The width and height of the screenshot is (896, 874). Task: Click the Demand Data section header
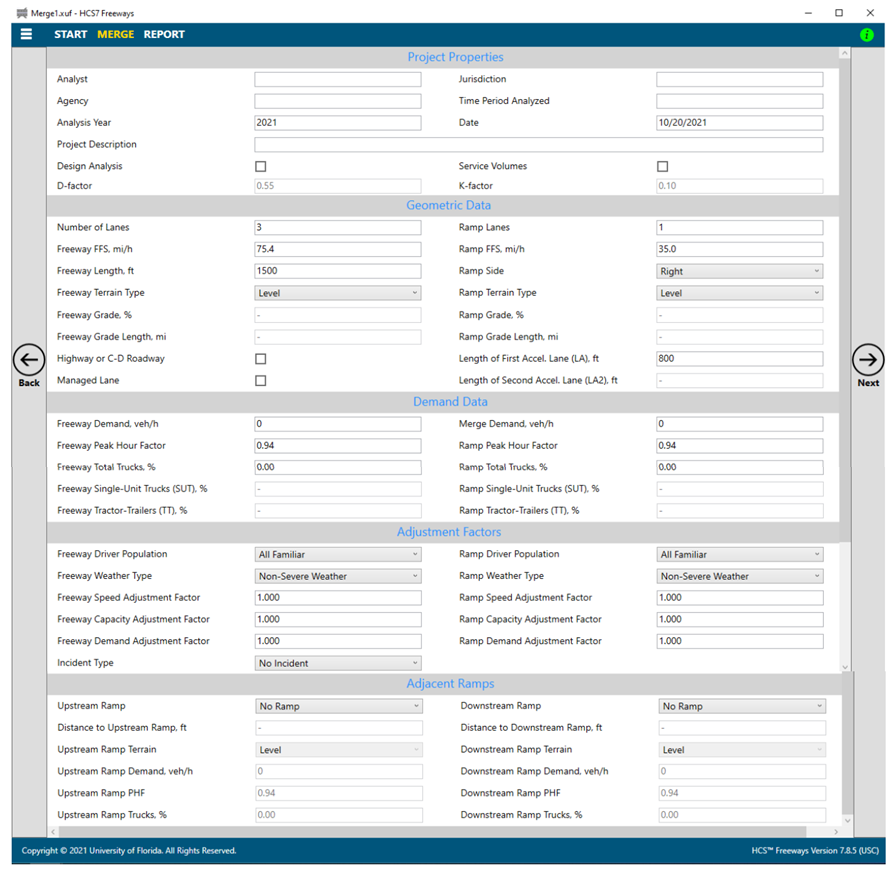pyautogui.click(x=450, y=402)
